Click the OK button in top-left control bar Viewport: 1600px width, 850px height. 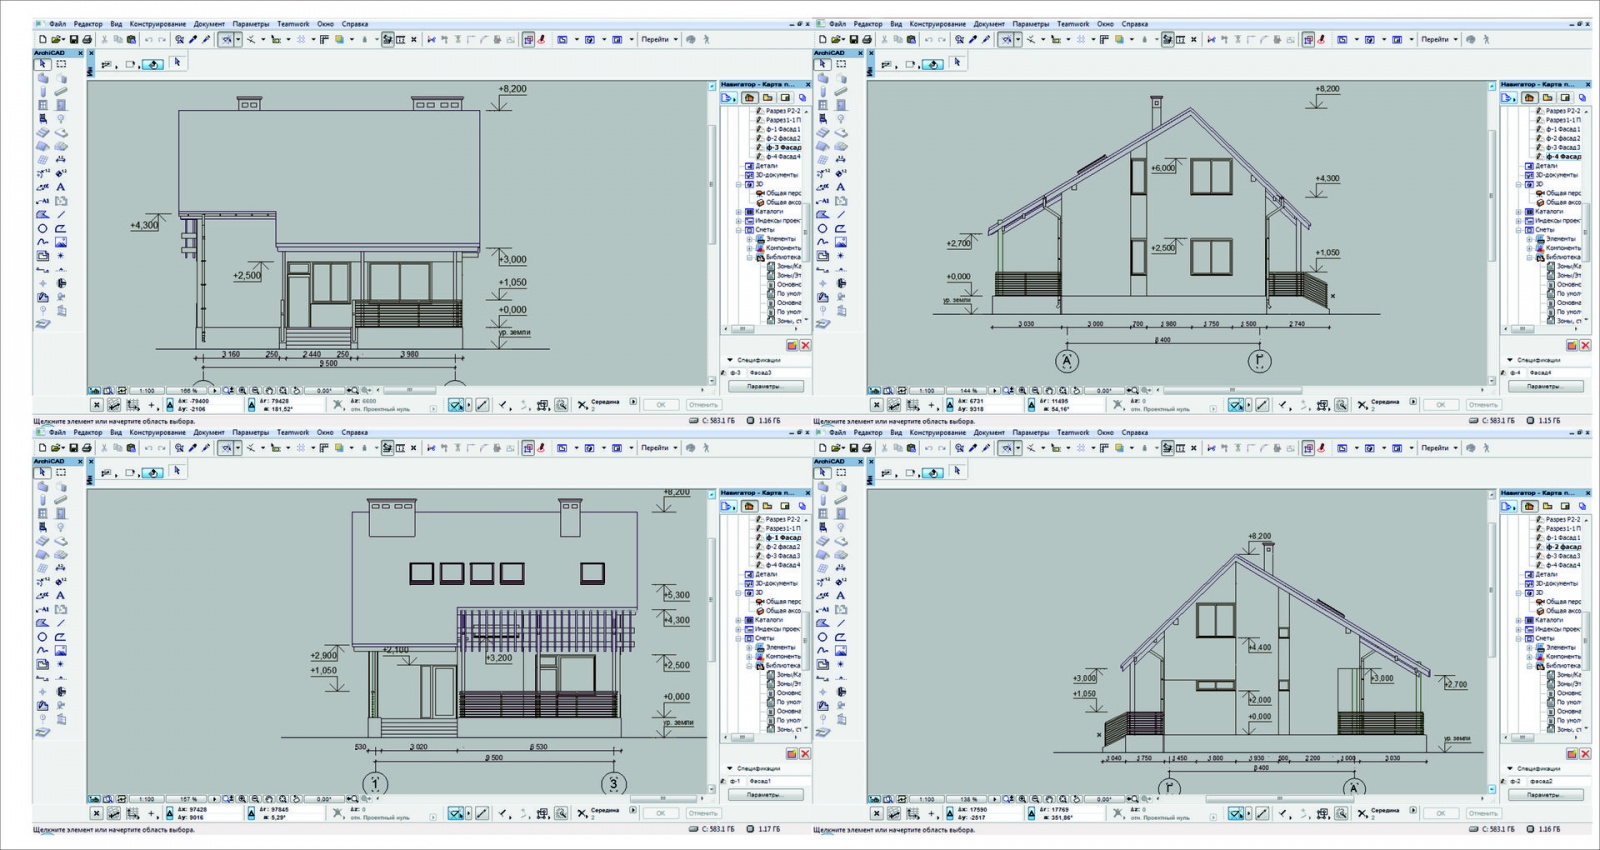[x=661, y=405]
